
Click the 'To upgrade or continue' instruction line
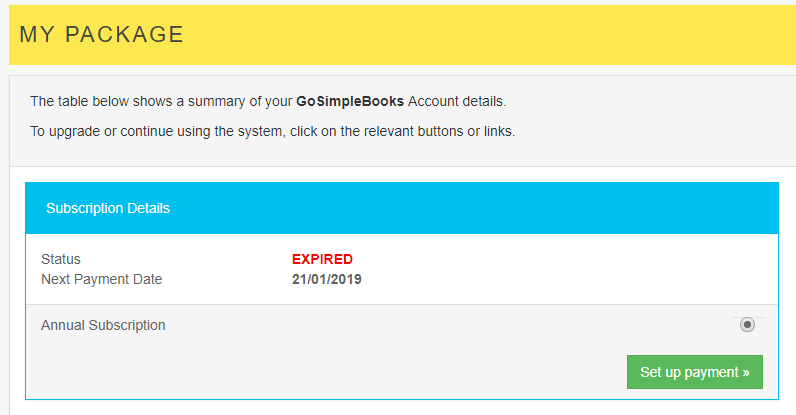272,131
